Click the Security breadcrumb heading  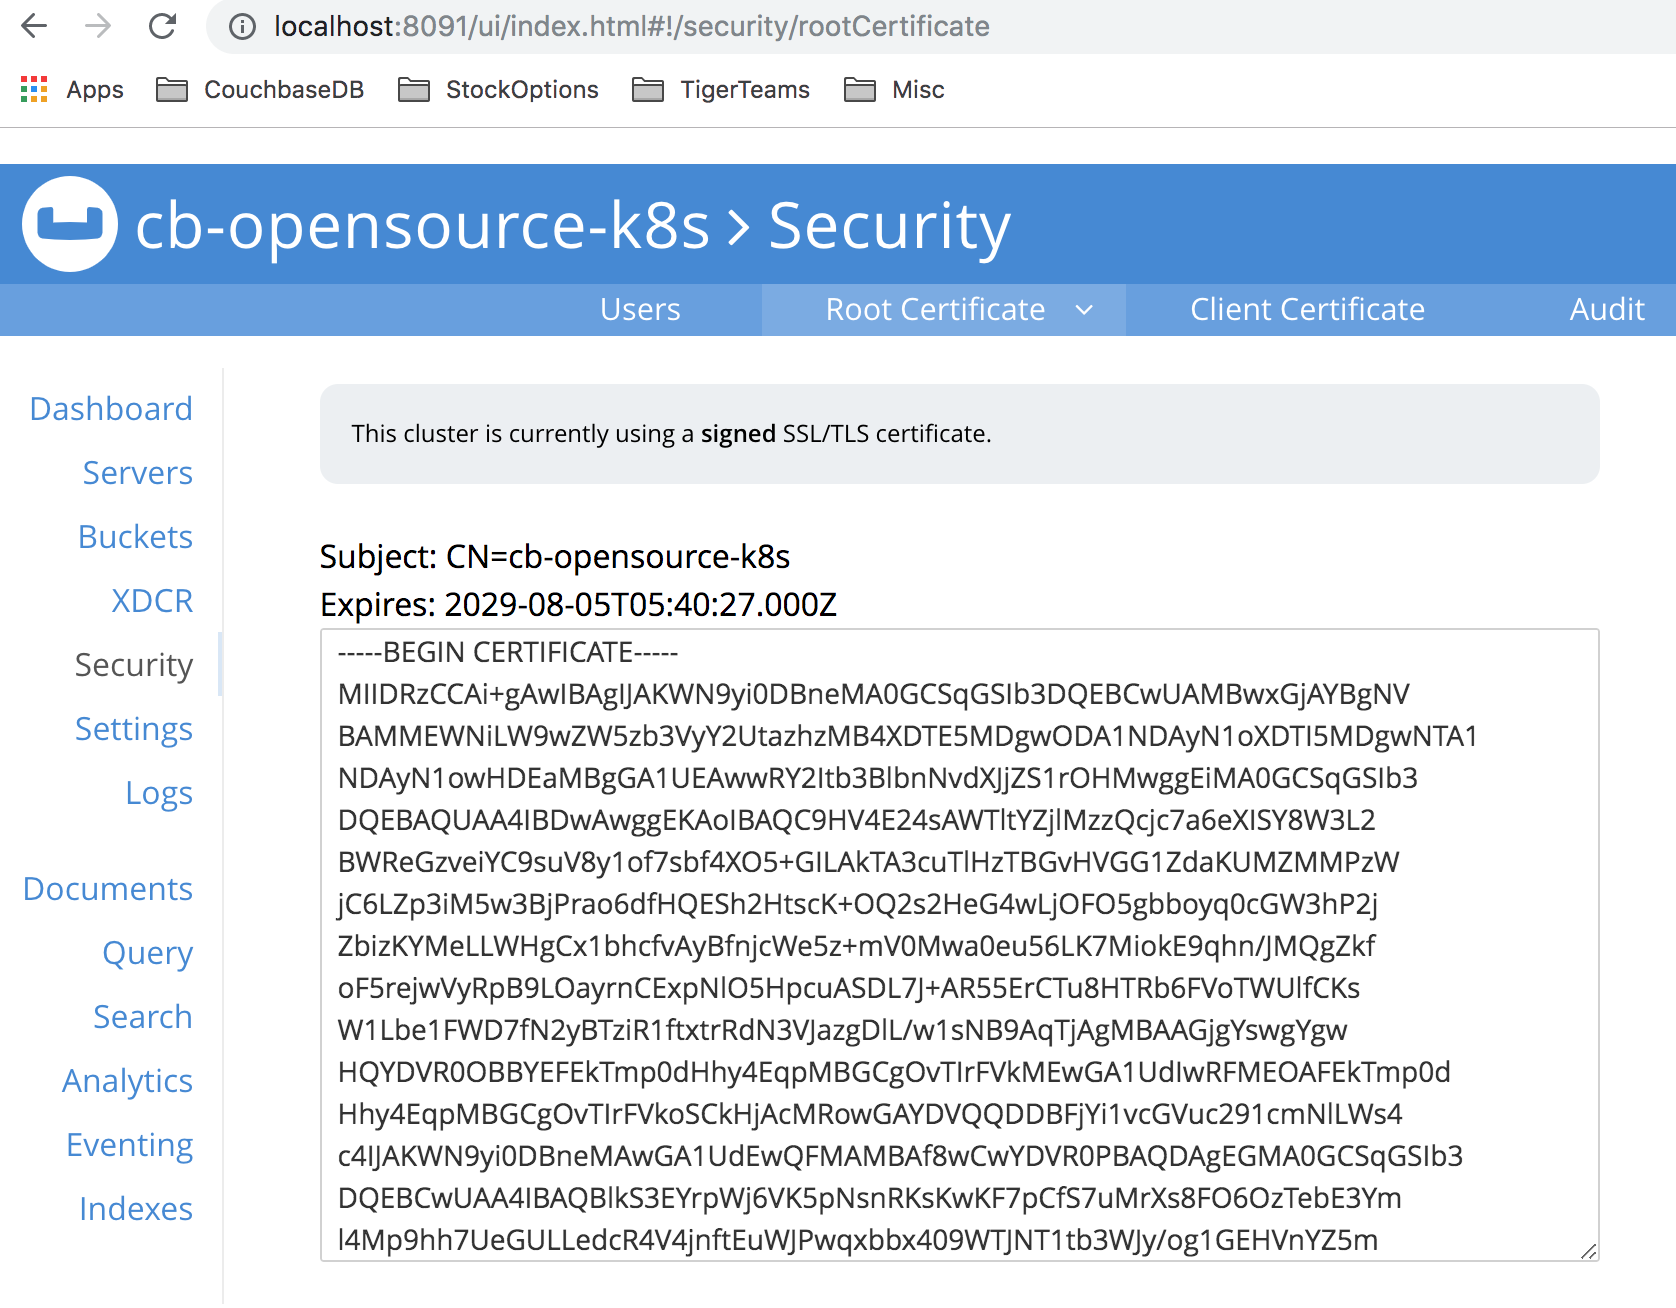tap(889, 226)
